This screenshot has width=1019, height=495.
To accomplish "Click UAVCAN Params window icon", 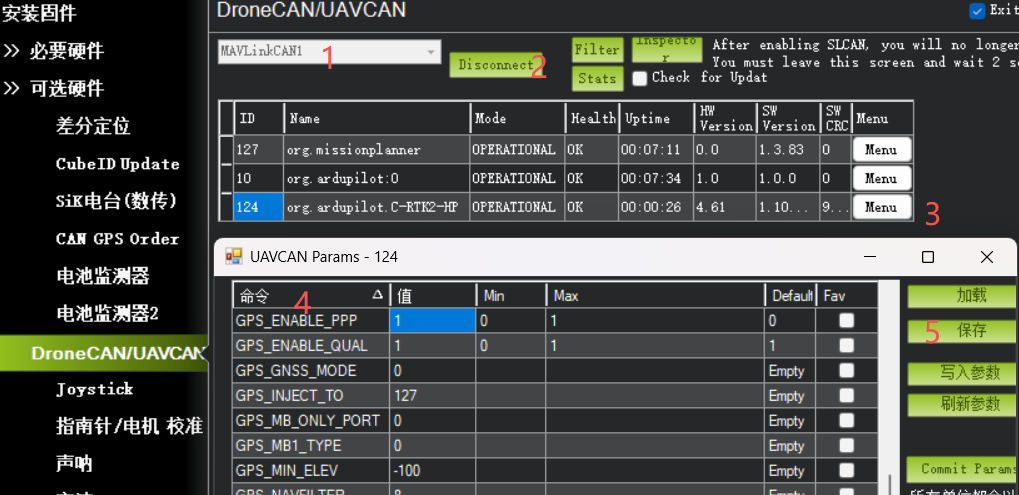I will pos(233,257).
